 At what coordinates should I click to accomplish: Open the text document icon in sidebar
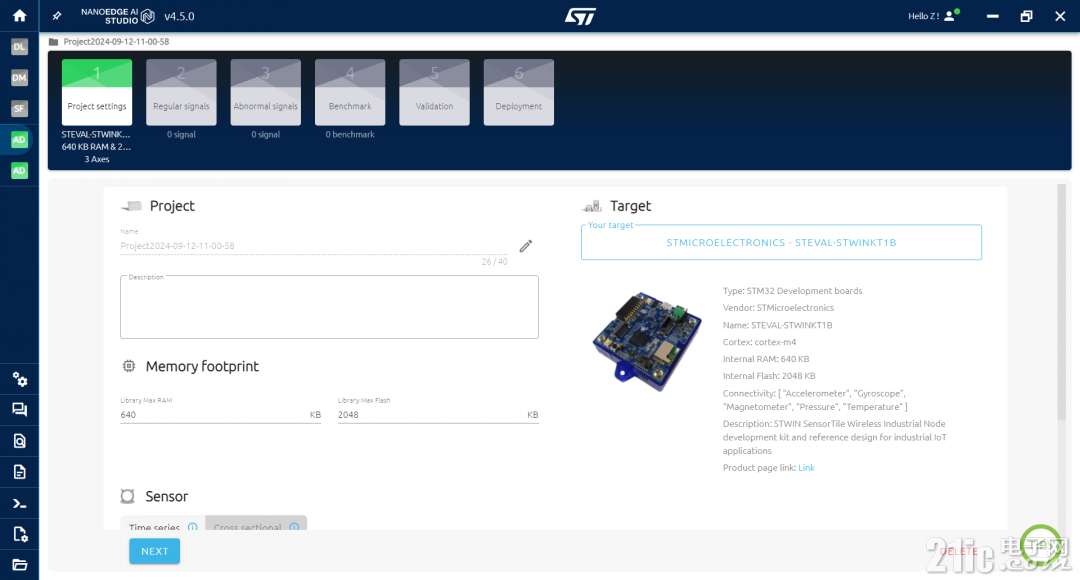click(x=19, y=472)
